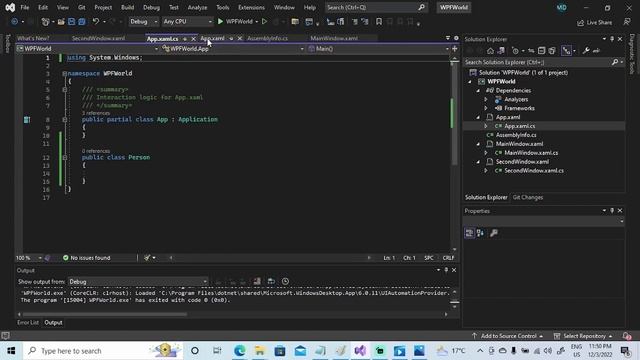640x360 pixels.
Task: Click the clock timestamp icon in Output panel
Action: 285,281
